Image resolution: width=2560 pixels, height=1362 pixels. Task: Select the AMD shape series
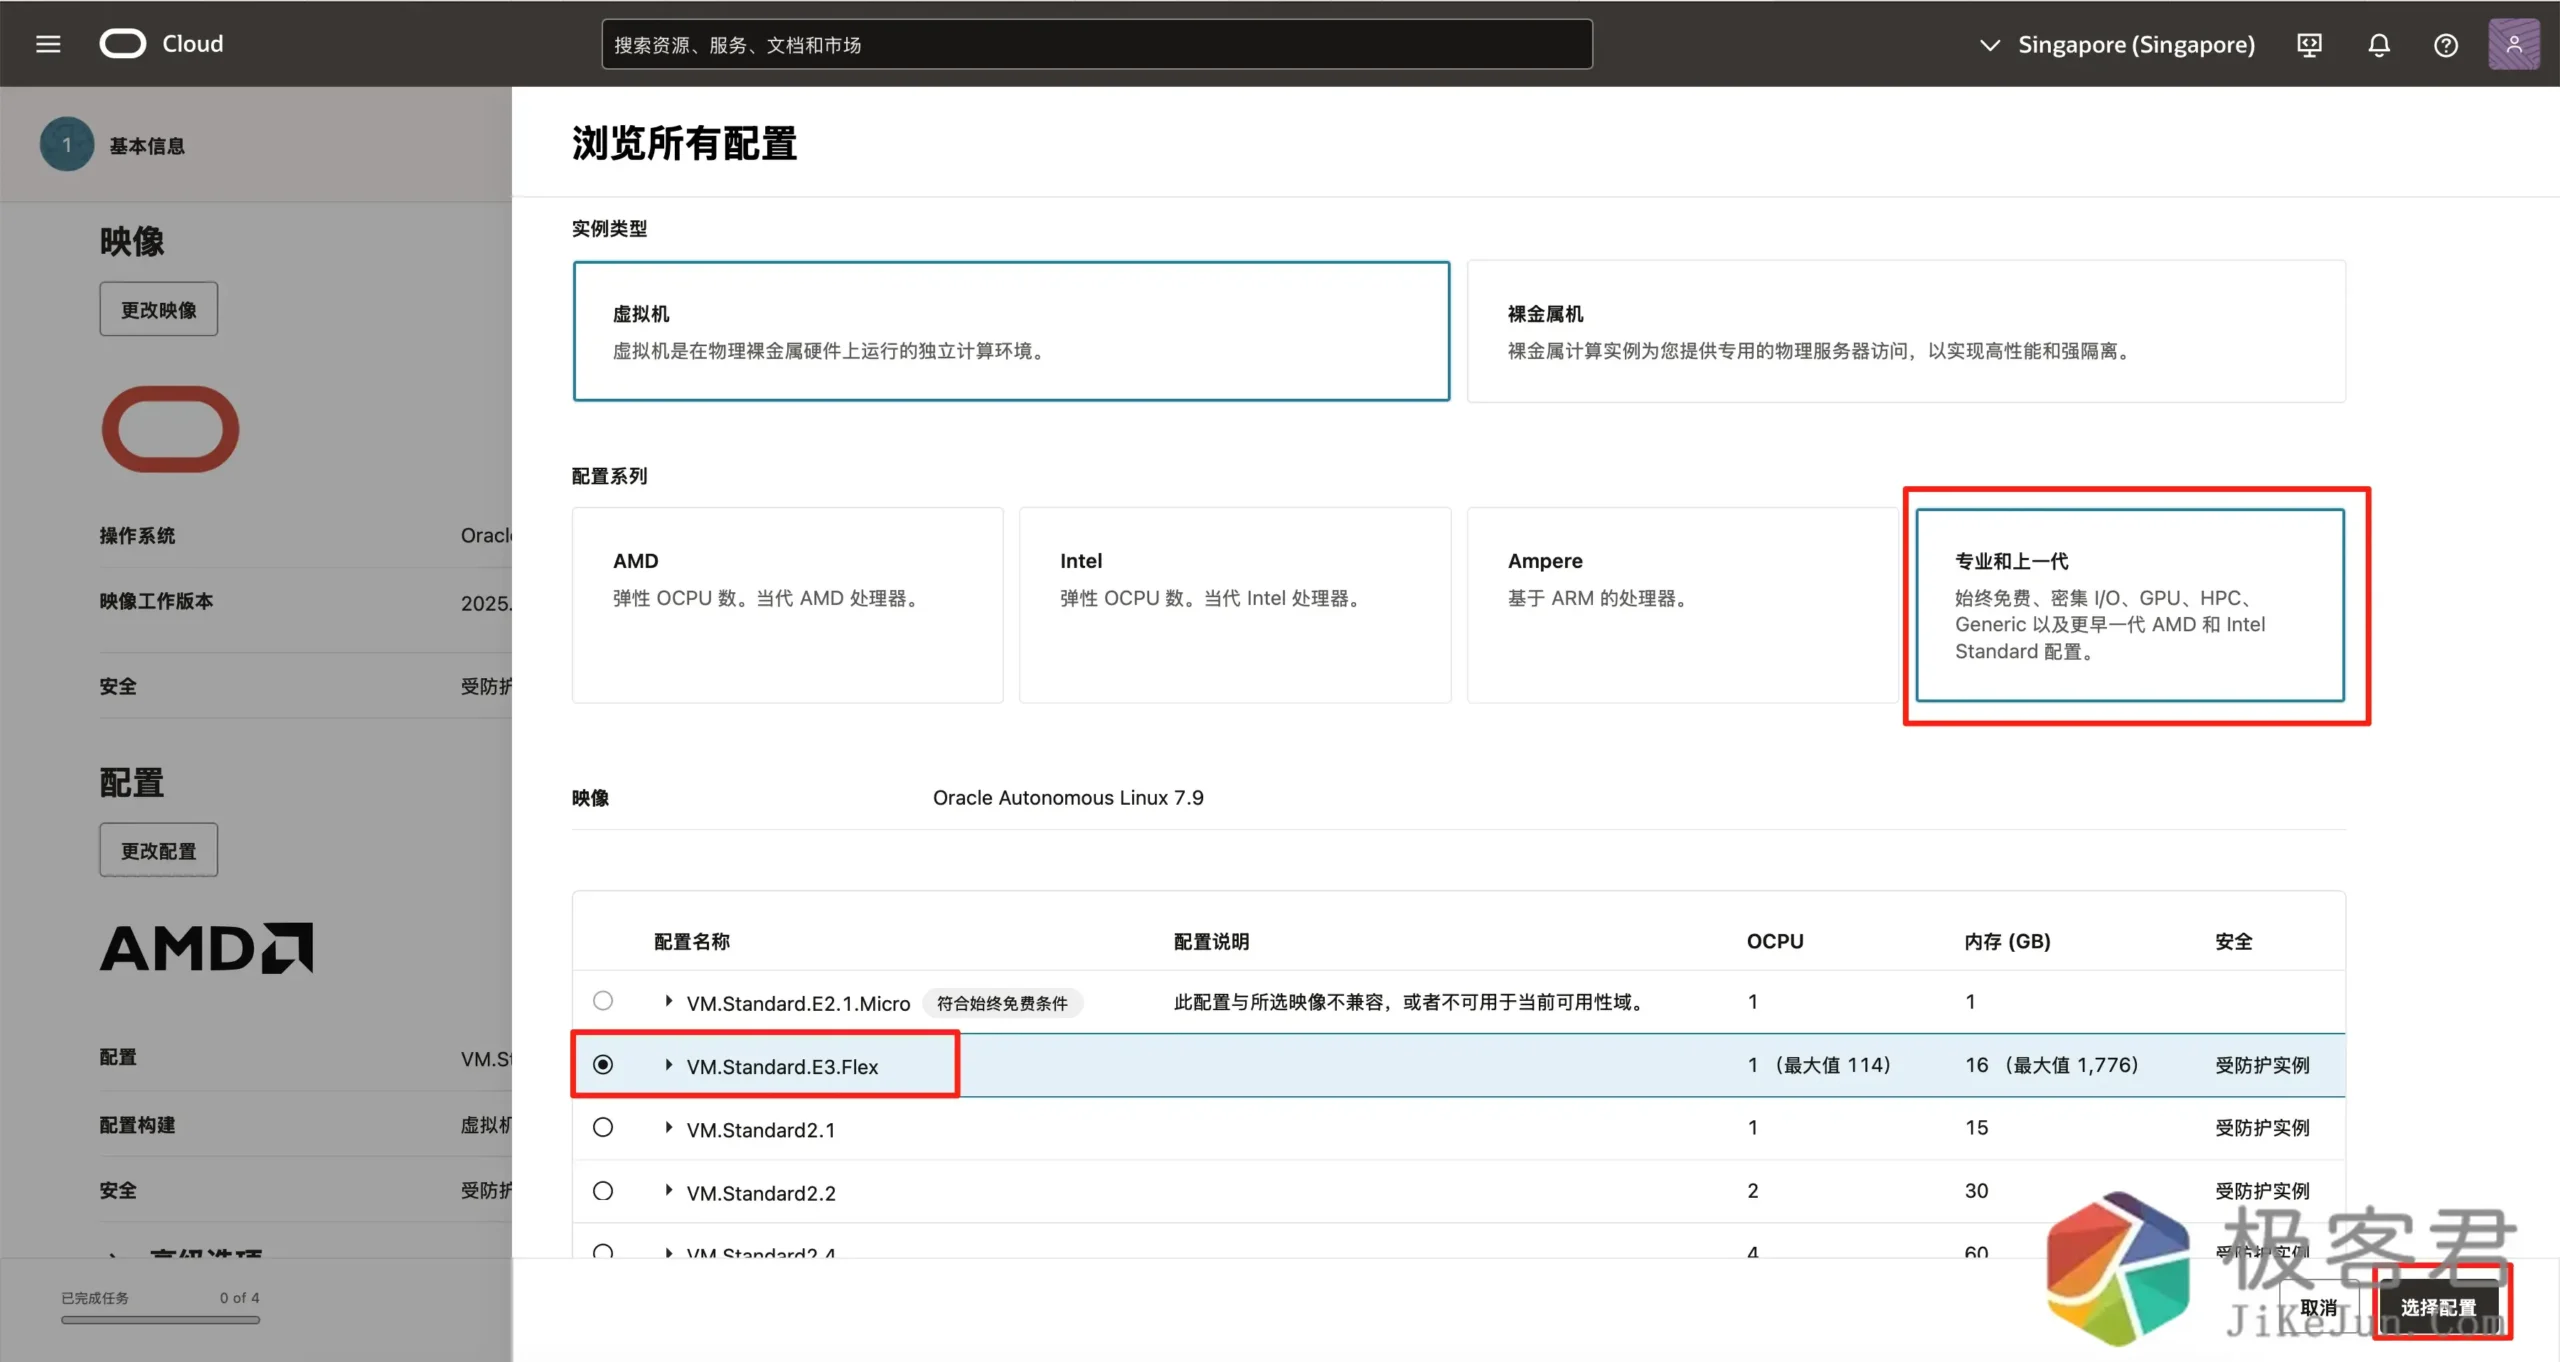787,605
